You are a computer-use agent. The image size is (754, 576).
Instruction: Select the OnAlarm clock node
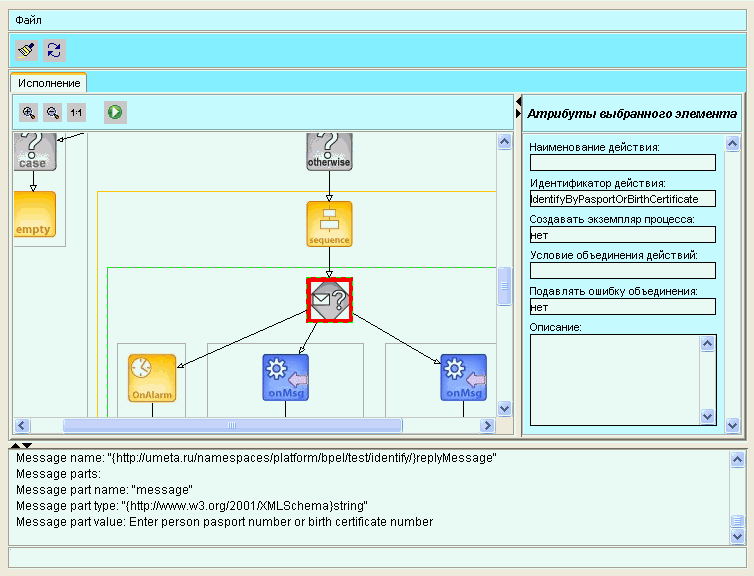152,377
